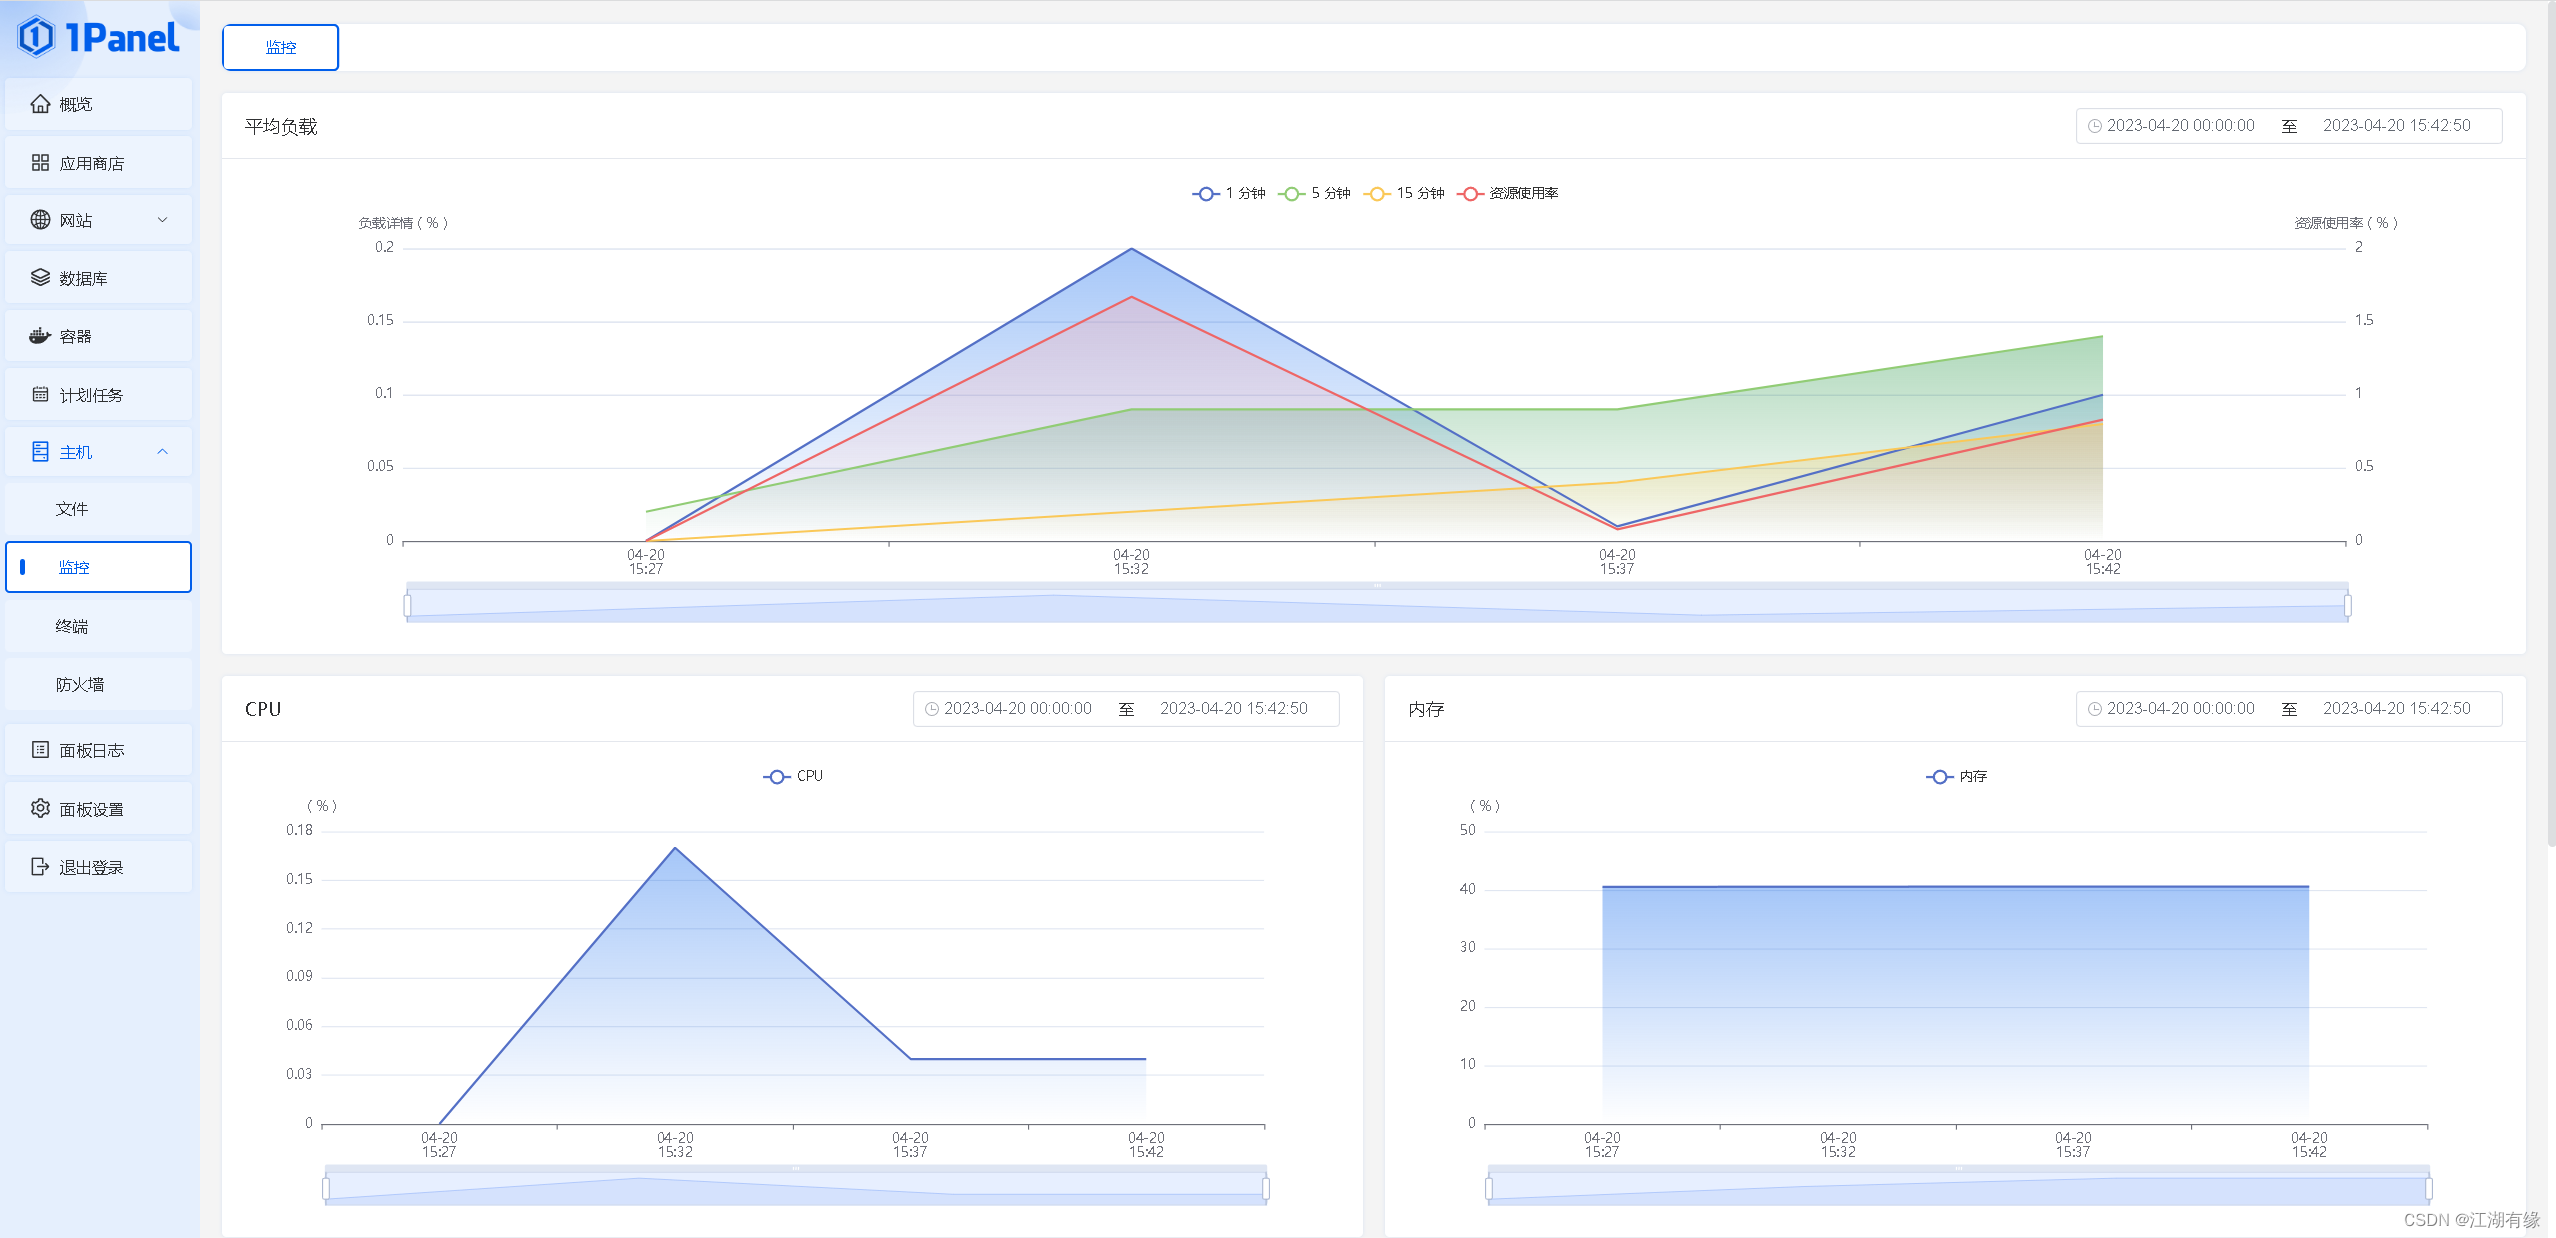Click right handle of 平均负载 zoom slider
Viewport: 2556px width, 1238px height.
pyautogui.click(x=2347, y=605)
